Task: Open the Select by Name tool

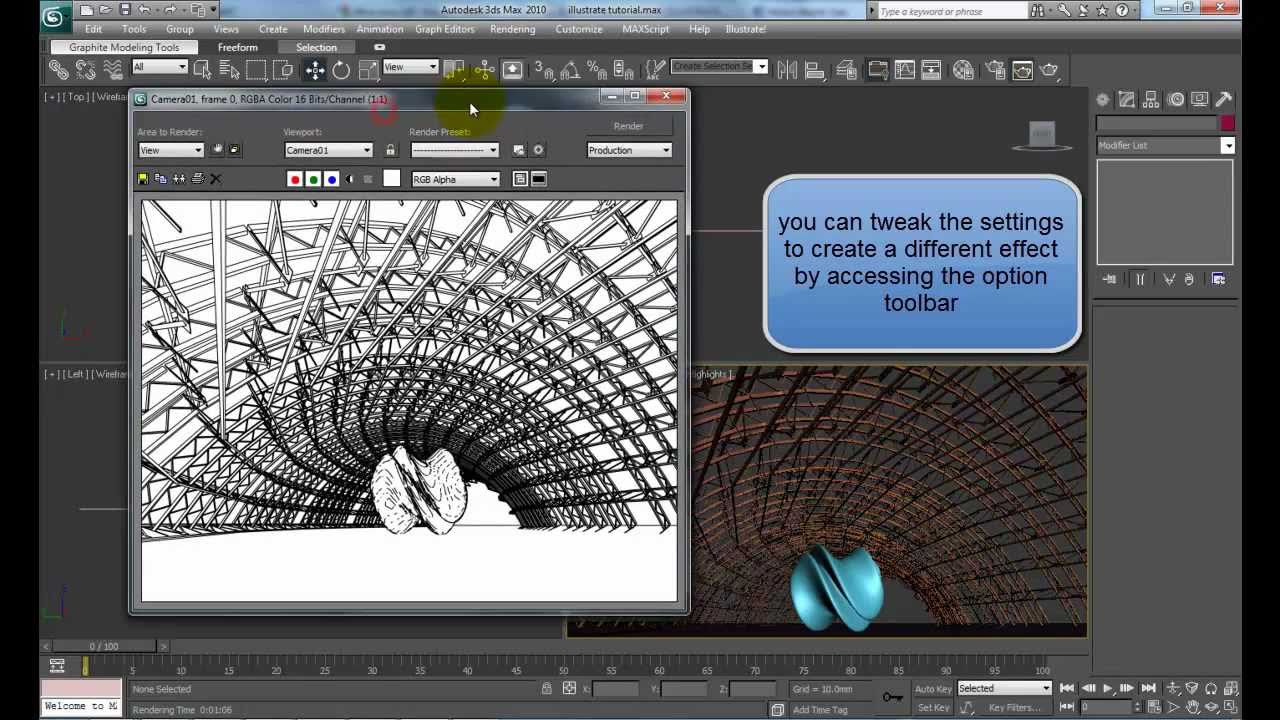Action: click(x=229, y=69)
